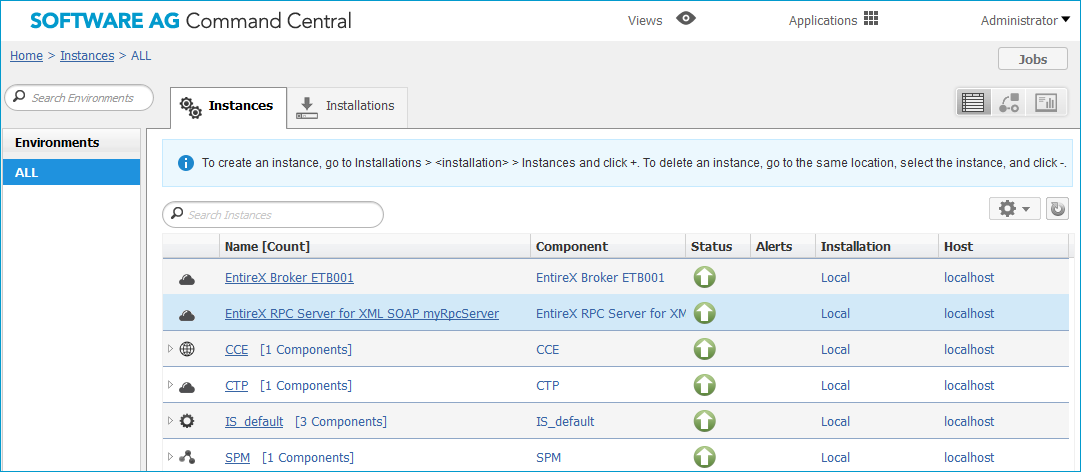
Task: Select localhost in the SPM row
Action: pos(969,458)
